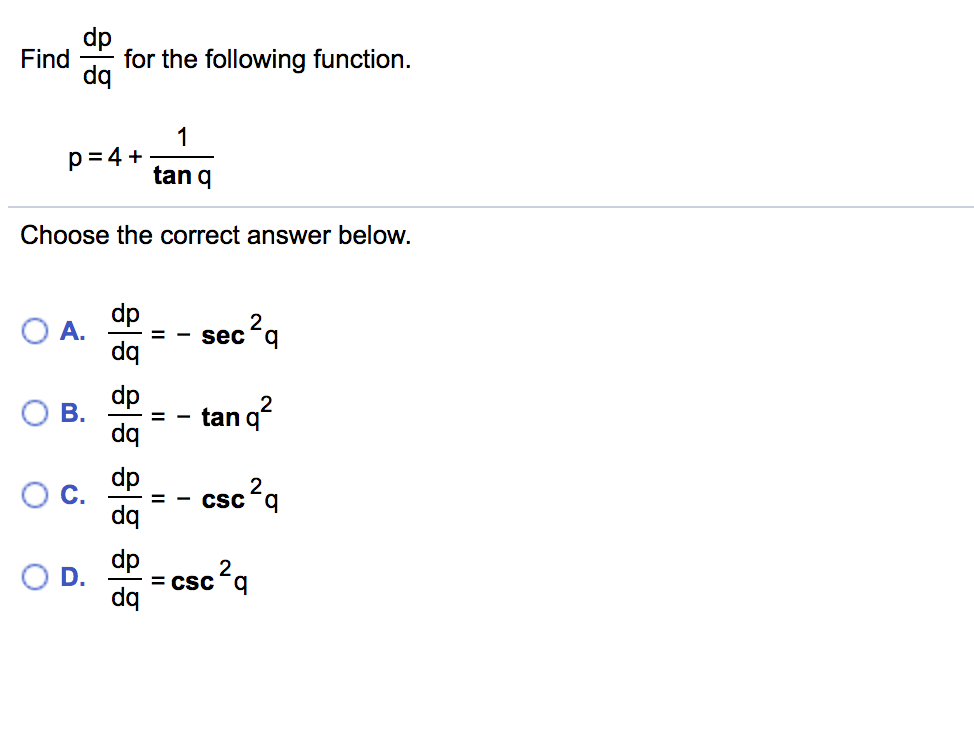
Task: Select radio button for answer D
Action: coord(35,576)
